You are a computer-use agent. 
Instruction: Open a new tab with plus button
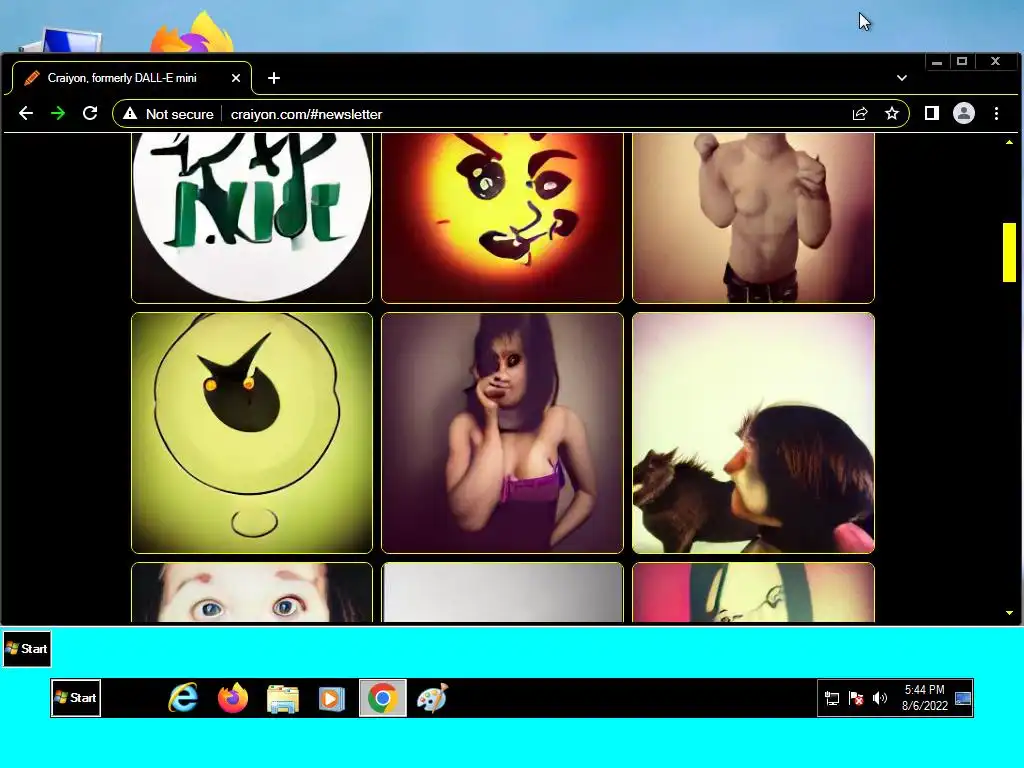click(x=274, y=78)
